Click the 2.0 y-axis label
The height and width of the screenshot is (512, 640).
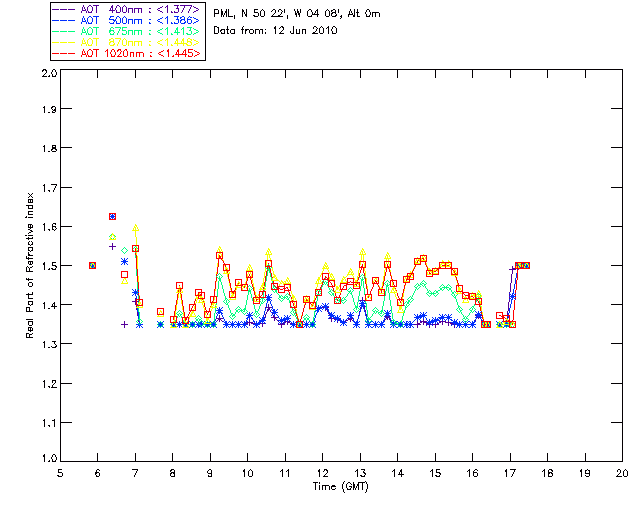click(x=49, y=73)
